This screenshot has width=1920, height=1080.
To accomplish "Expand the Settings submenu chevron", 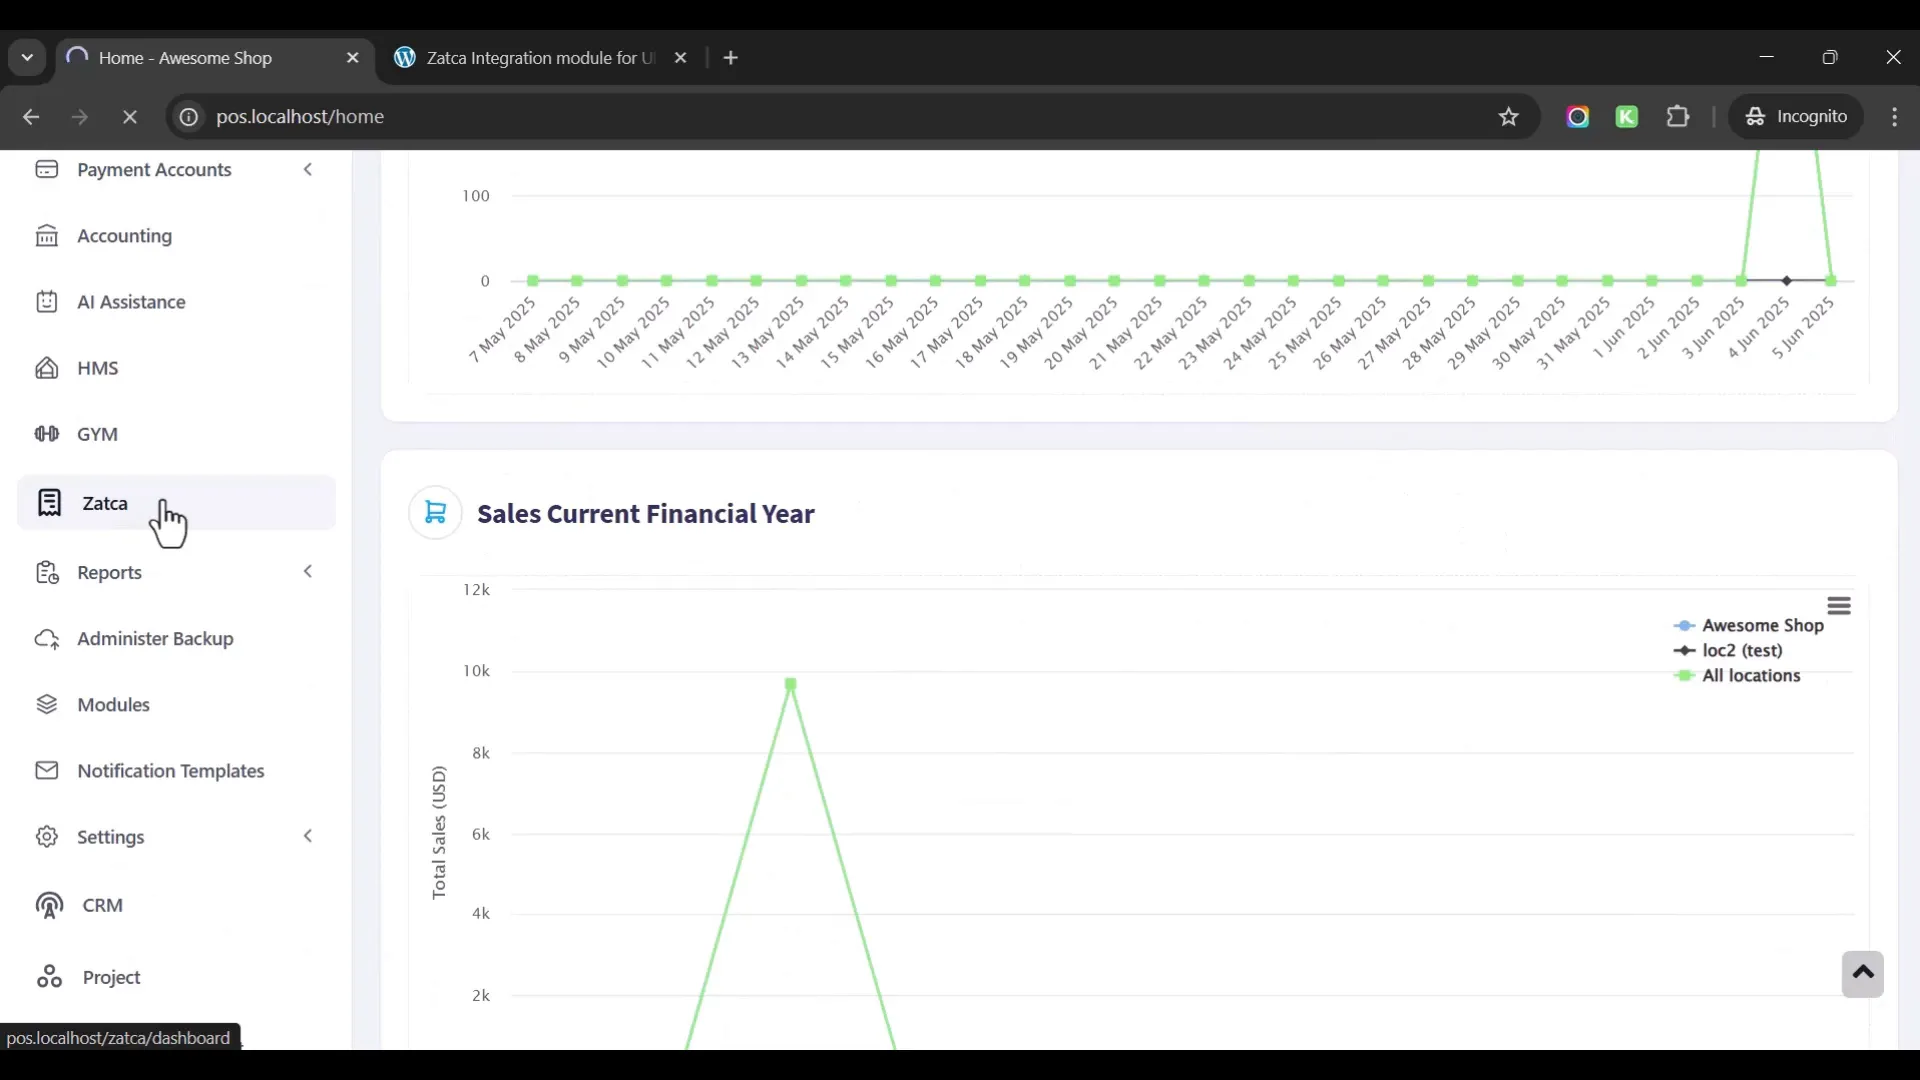I will coord(308,837).
